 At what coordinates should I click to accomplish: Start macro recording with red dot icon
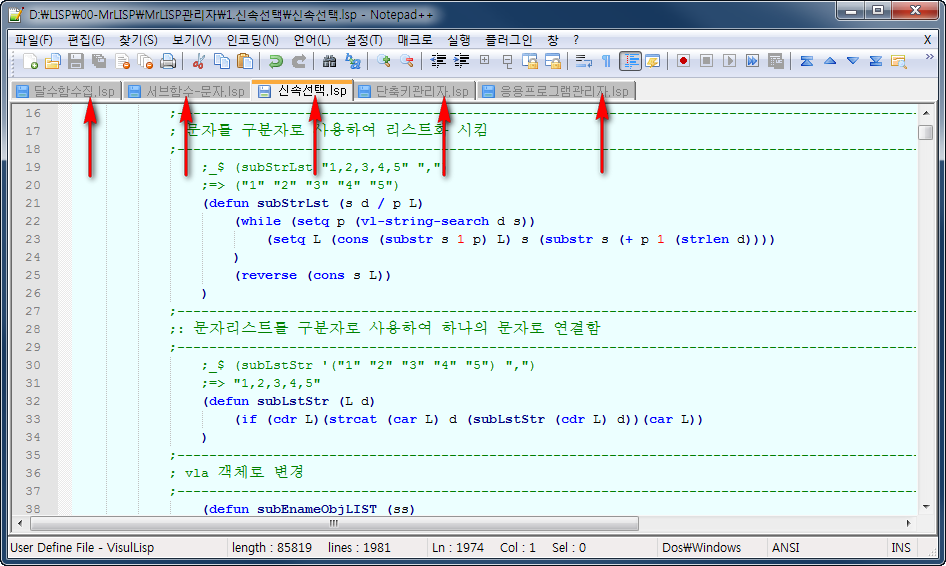click(683, 61)
